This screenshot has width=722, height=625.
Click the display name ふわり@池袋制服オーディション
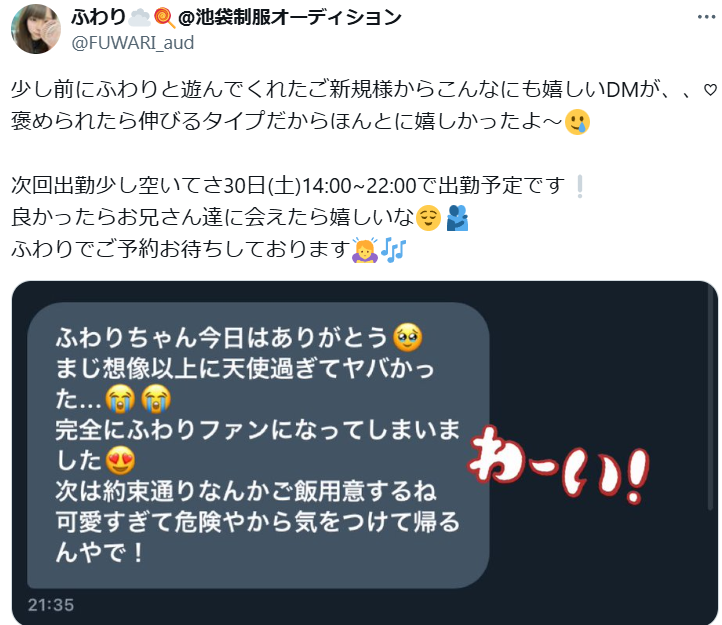click(236, 18)
